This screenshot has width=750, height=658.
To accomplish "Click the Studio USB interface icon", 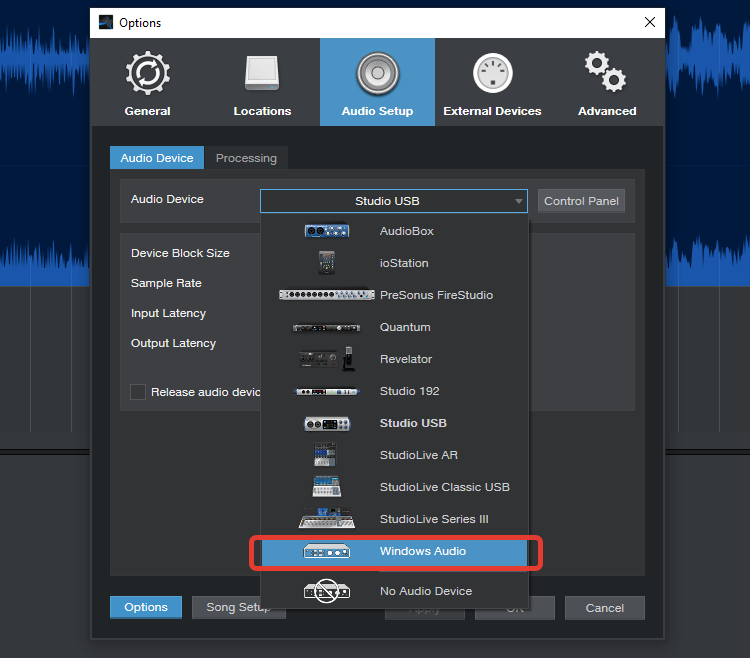I will click(x=327, y=424).
